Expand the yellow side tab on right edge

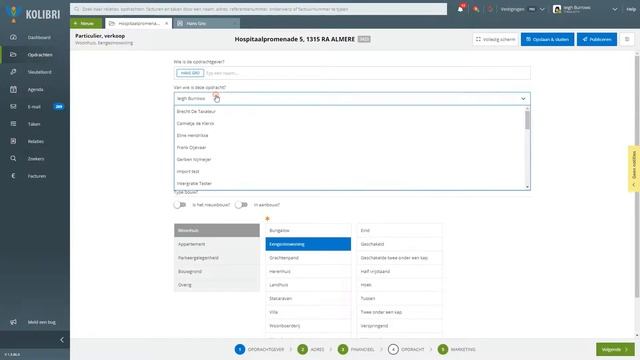[633, 169]
